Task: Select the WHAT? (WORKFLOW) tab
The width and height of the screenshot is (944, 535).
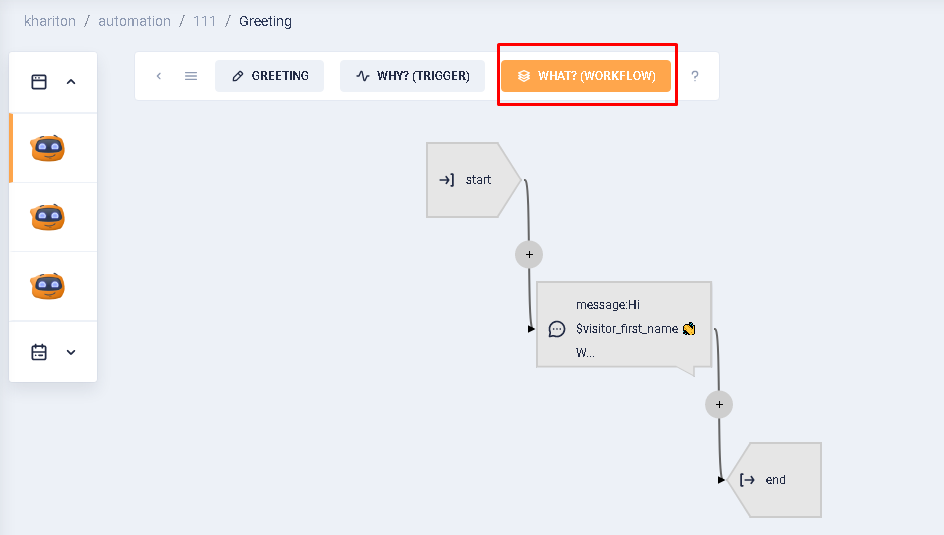Action: (586, 76)
